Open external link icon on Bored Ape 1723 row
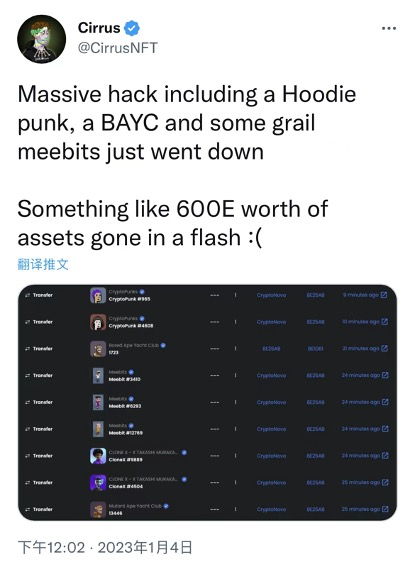 coord(385,348)
